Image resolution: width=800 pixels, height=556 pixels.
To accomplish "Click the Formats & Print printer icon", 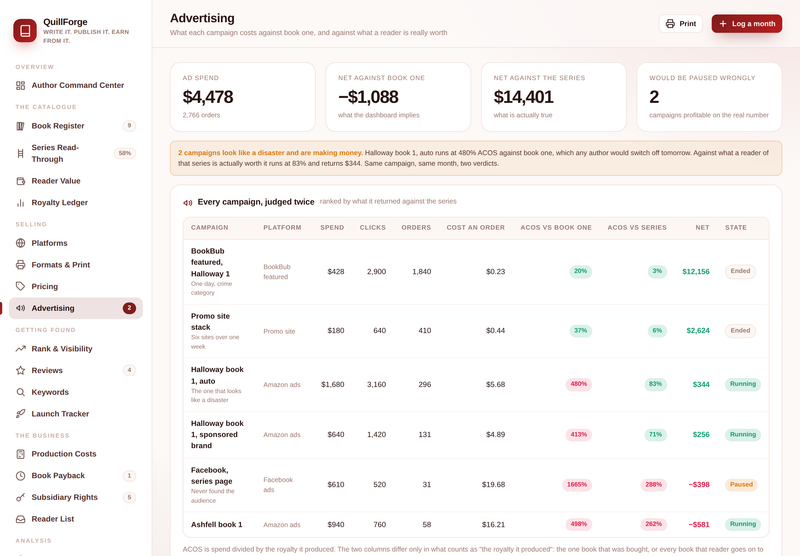I will point(20,265).
